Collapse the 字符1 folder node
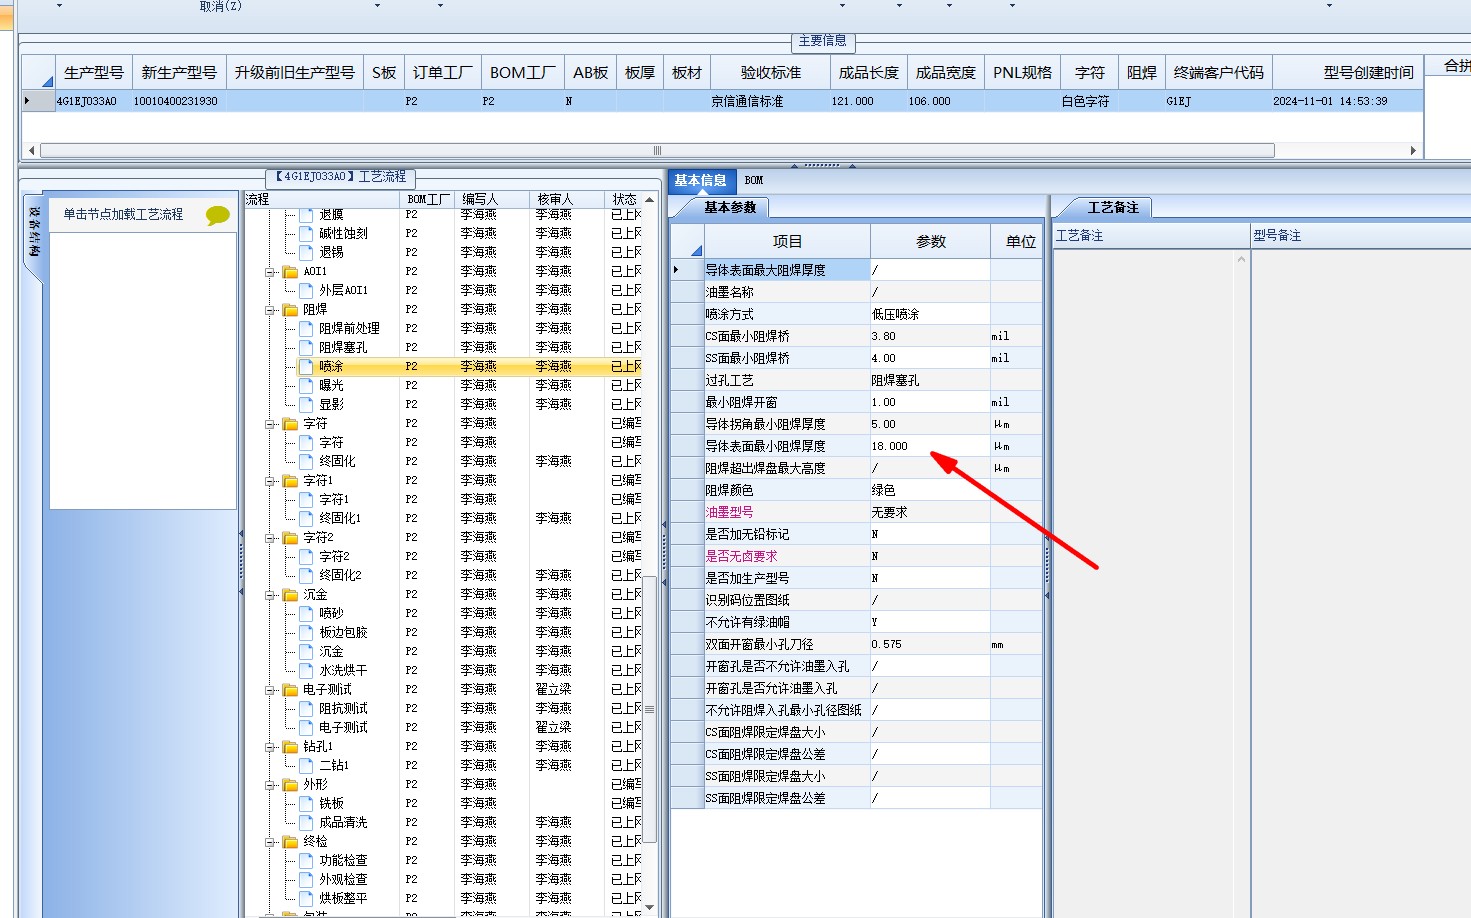Viewport: 1471px width, 918px height. point(270,481)
